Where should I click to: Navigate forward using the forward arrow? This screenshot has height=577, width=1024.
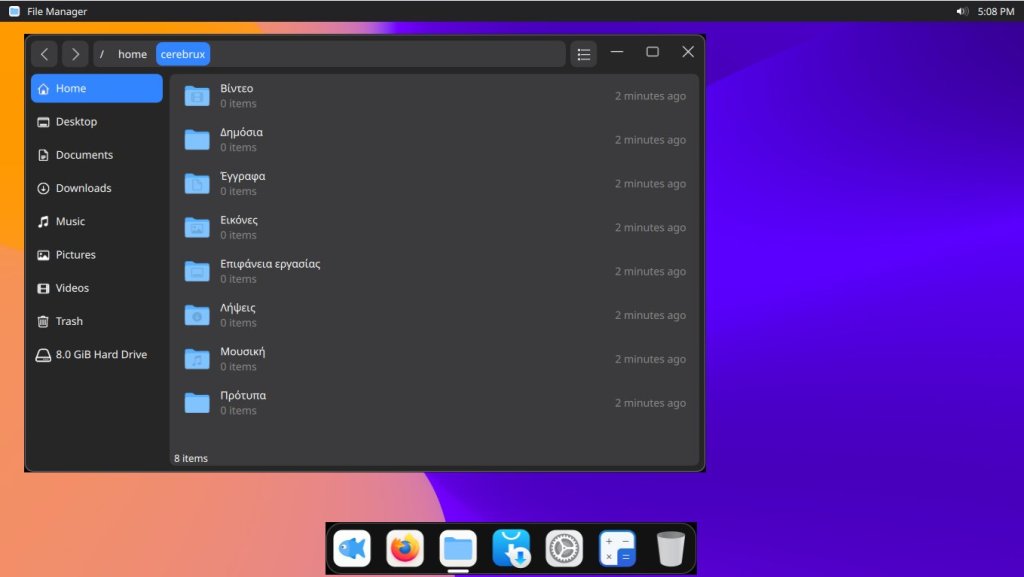pos(75,54)
